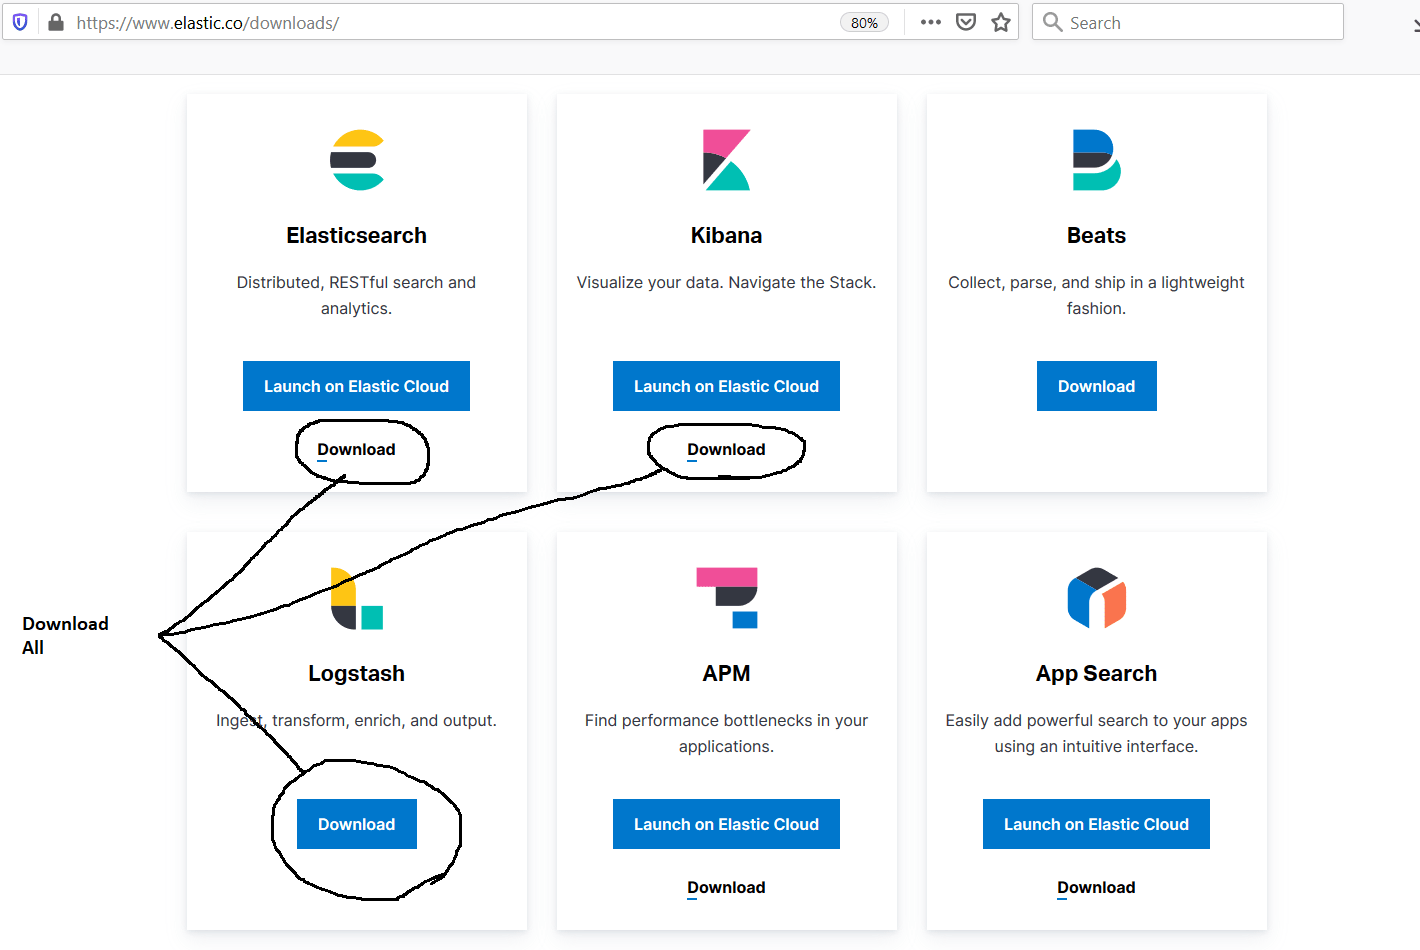Click the Beats logo icon

[x=1096, y=160]
